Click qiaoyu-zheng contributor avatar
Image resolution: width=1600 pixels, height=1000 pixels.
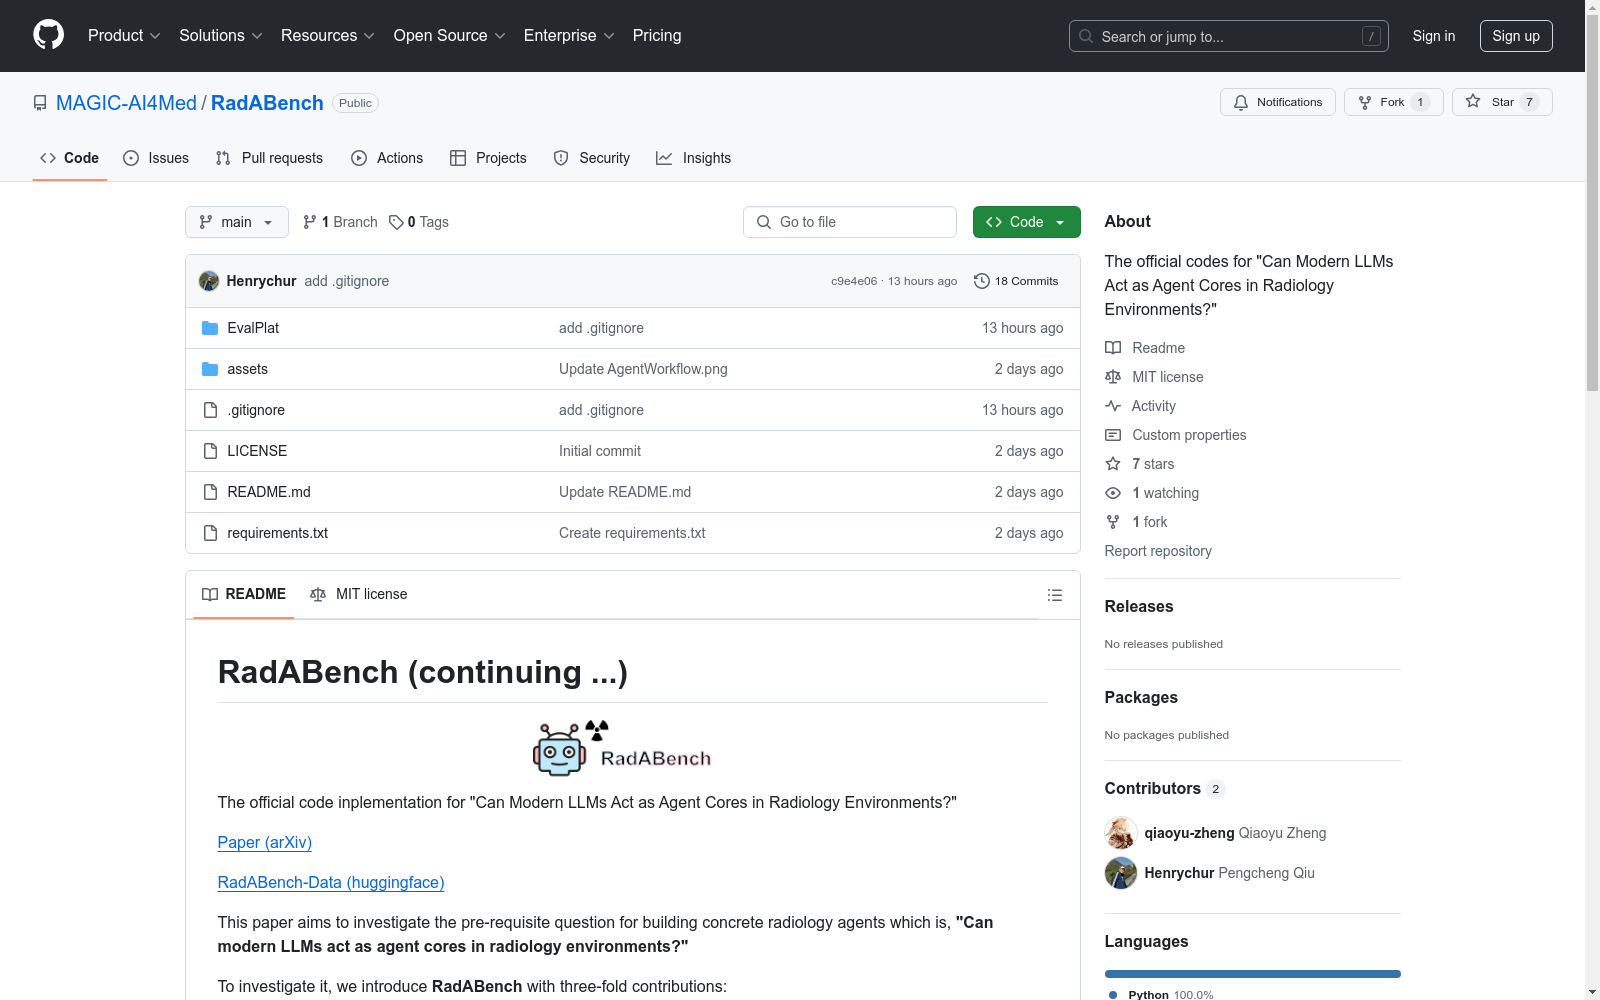pos(1121,833)
